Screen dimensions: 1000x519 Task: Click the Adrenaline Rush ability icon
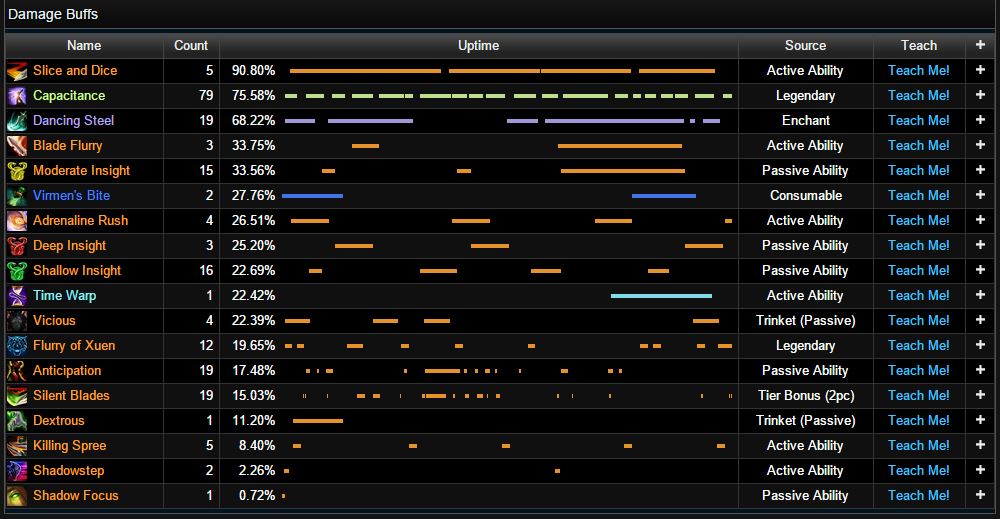pyautogui.click(x=17, y=221)
